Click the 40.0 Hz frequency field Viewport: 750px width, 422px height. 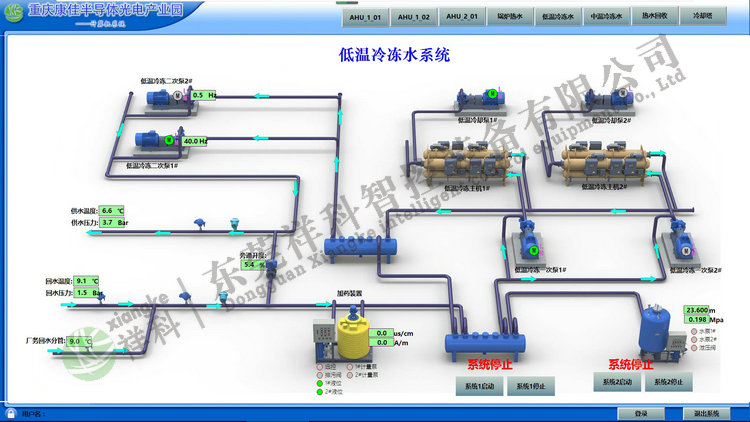[x=195, y=141]
